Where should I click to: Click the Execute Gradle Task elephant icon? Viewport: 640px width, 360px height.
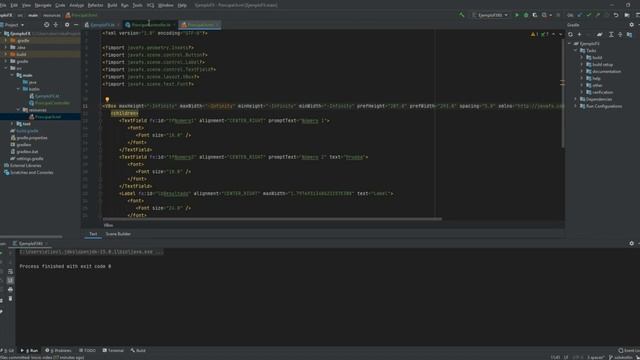(600, 35)
